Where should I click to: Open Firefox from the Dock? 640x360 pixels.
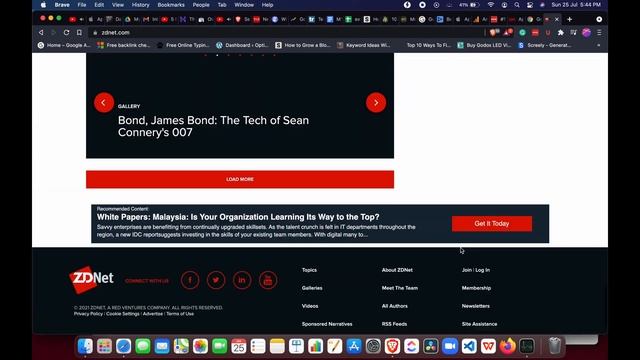507,346
